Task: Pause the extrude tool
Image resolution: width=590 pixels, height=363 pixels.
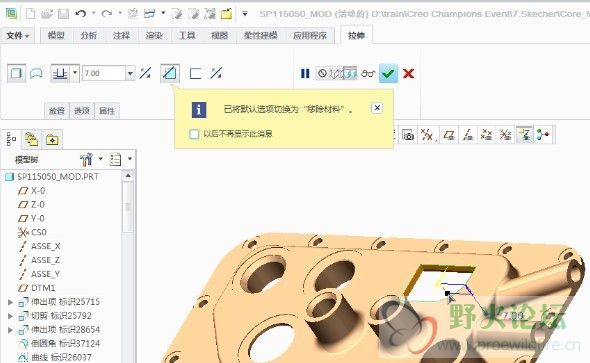Action: pos(305,73)
